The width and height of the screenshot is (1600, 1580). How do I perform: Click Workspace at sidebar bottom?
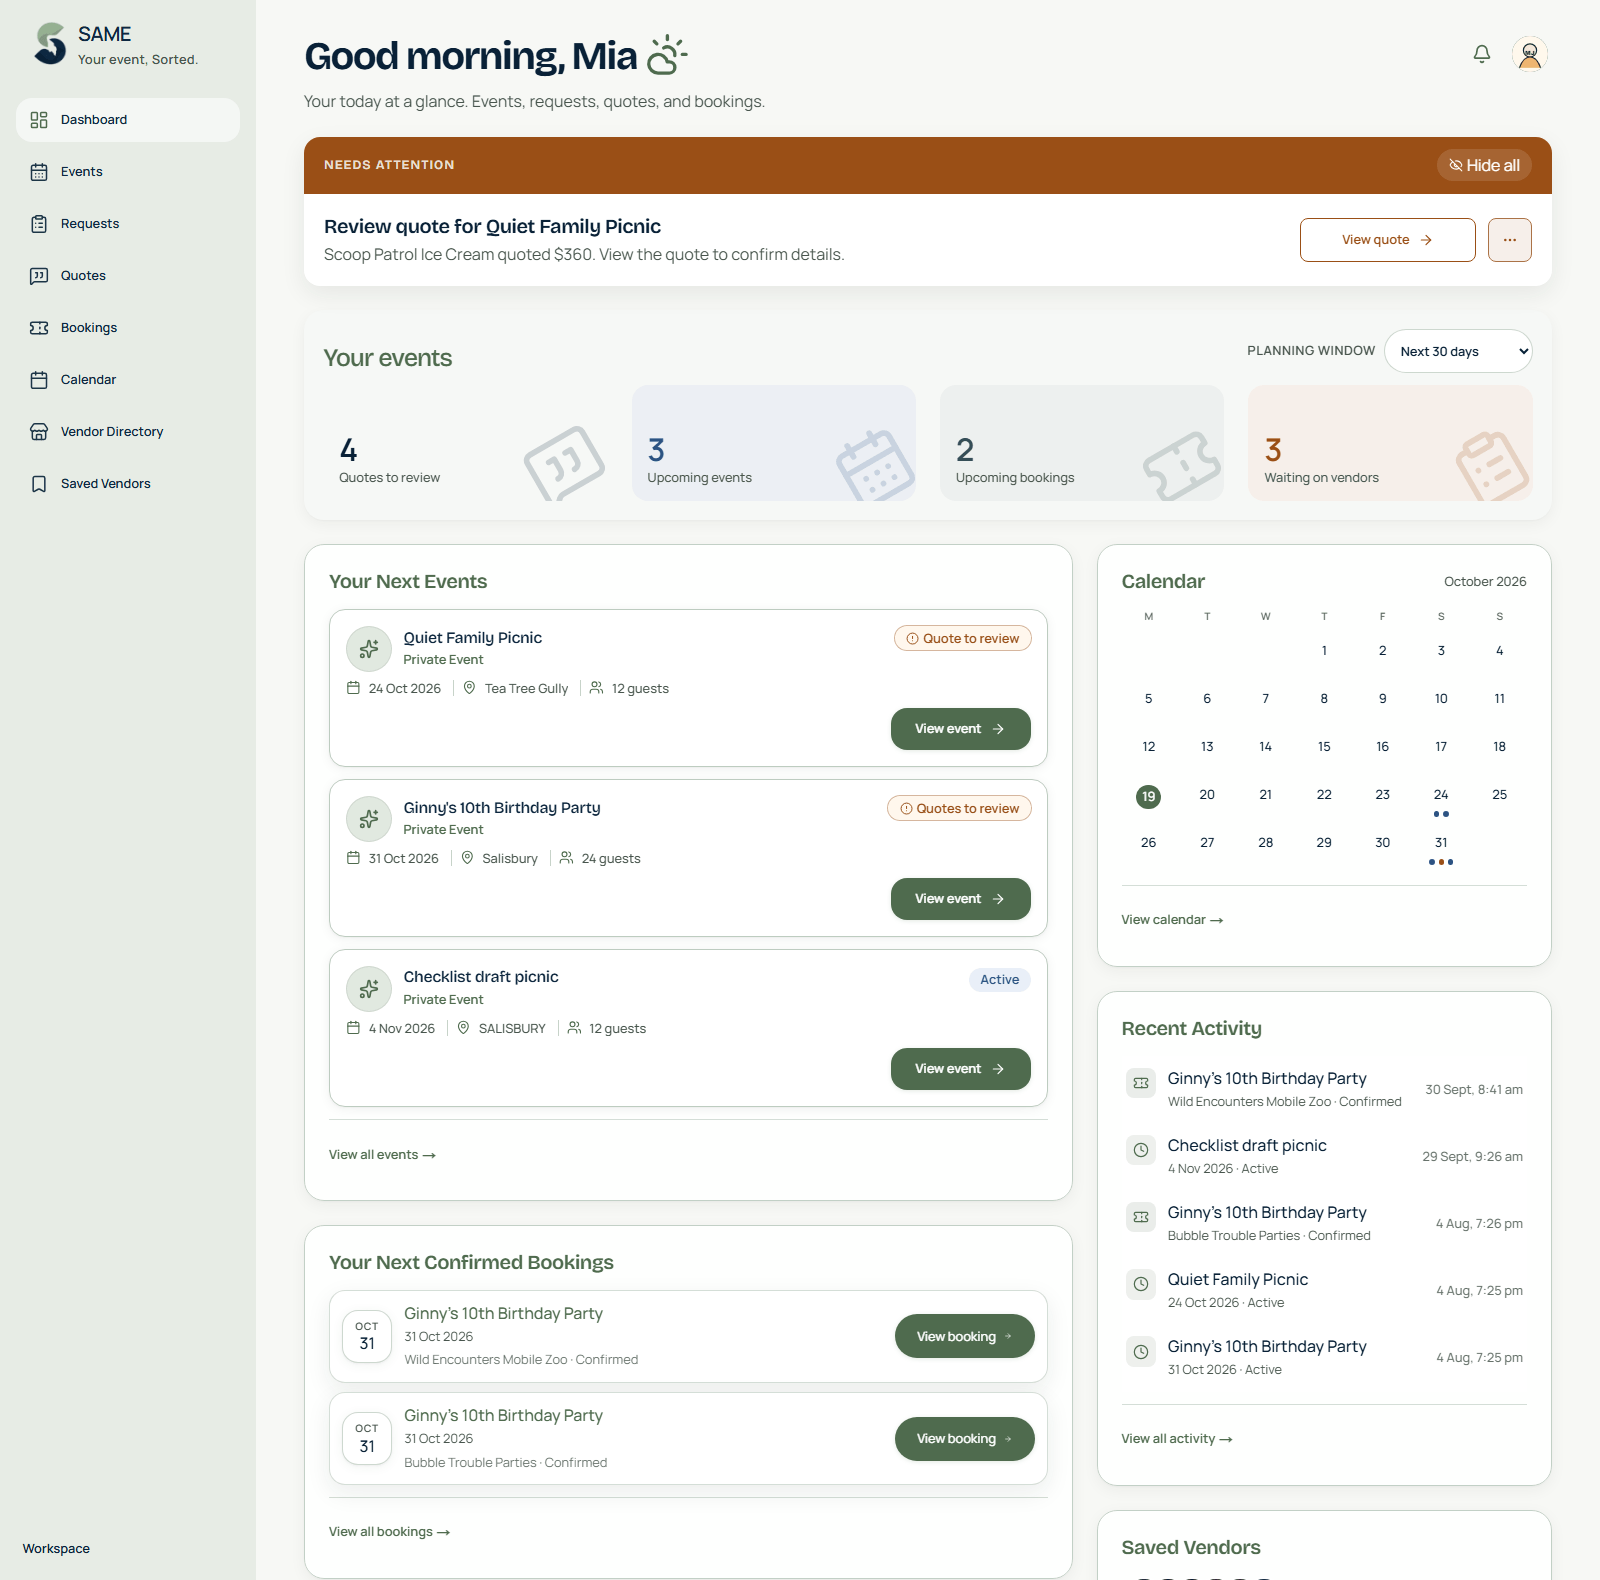click(x=56, y=1549)
